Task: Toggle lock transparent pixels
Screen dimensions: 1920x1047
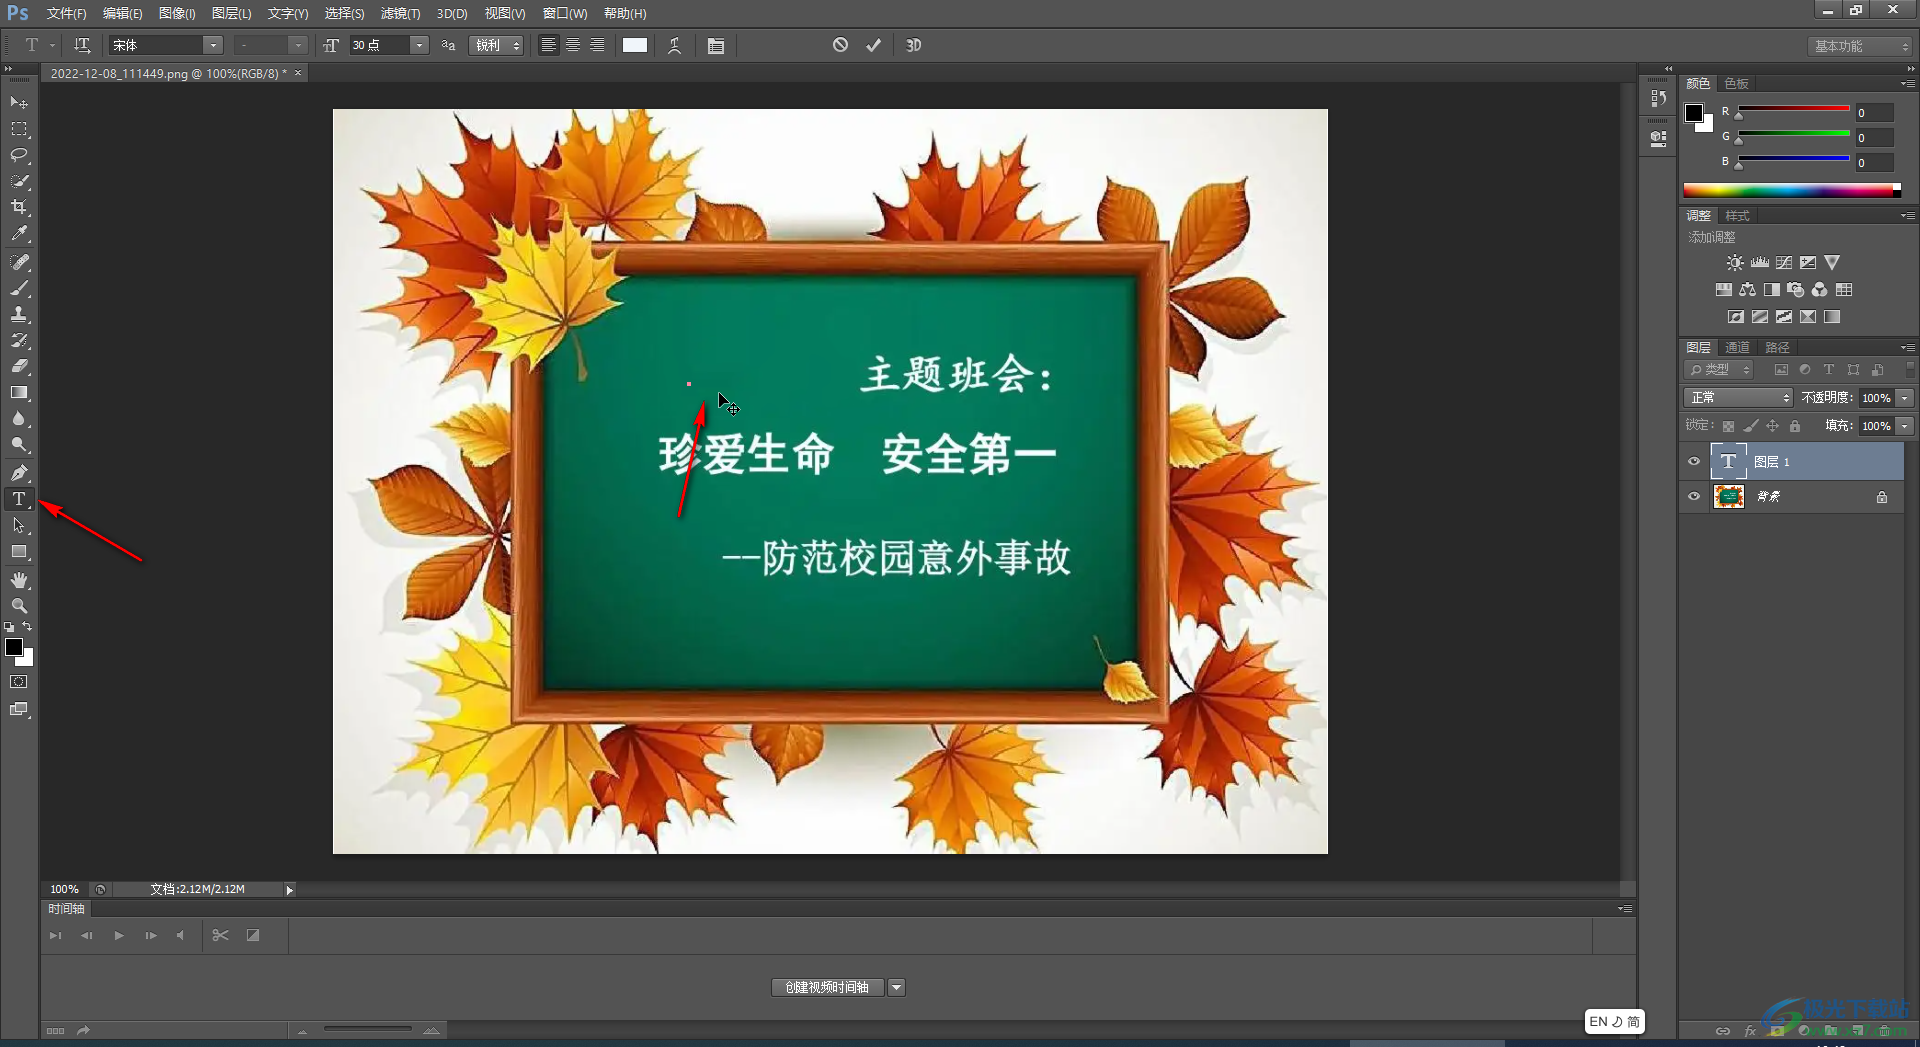Action: (1728, 426)
